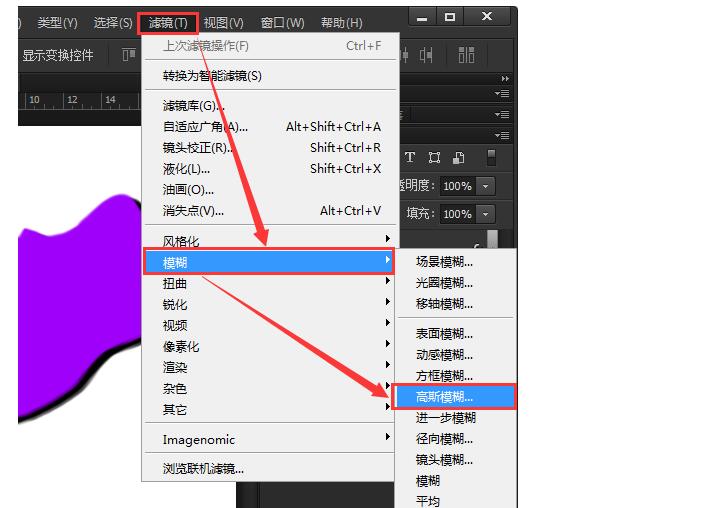Toggle 显示变换控件 option
This screenshot has height=508, width=710.
(x=58, y=55)
